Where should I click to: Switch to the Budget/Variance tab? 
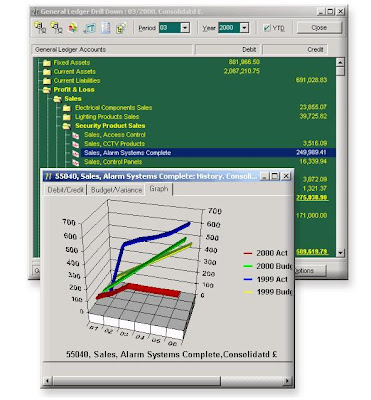[x=116, y=190]
